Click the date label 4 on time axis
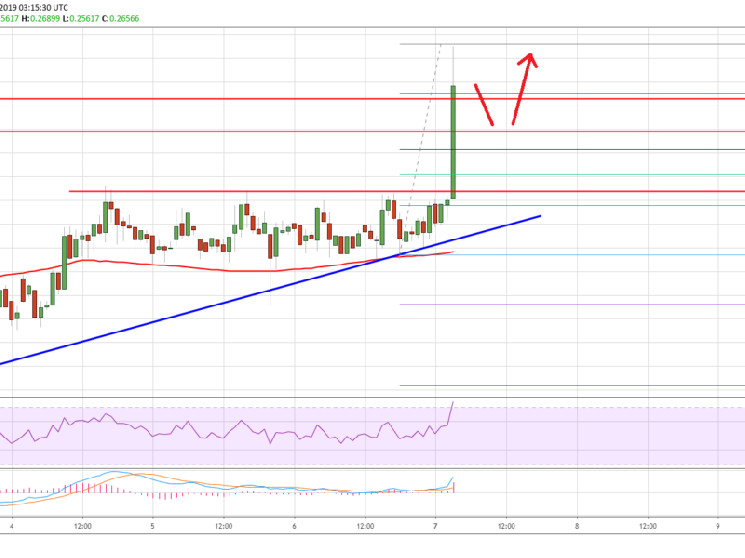Image resolution: width=745 pixels, height=558 pixels. [12, 526]
